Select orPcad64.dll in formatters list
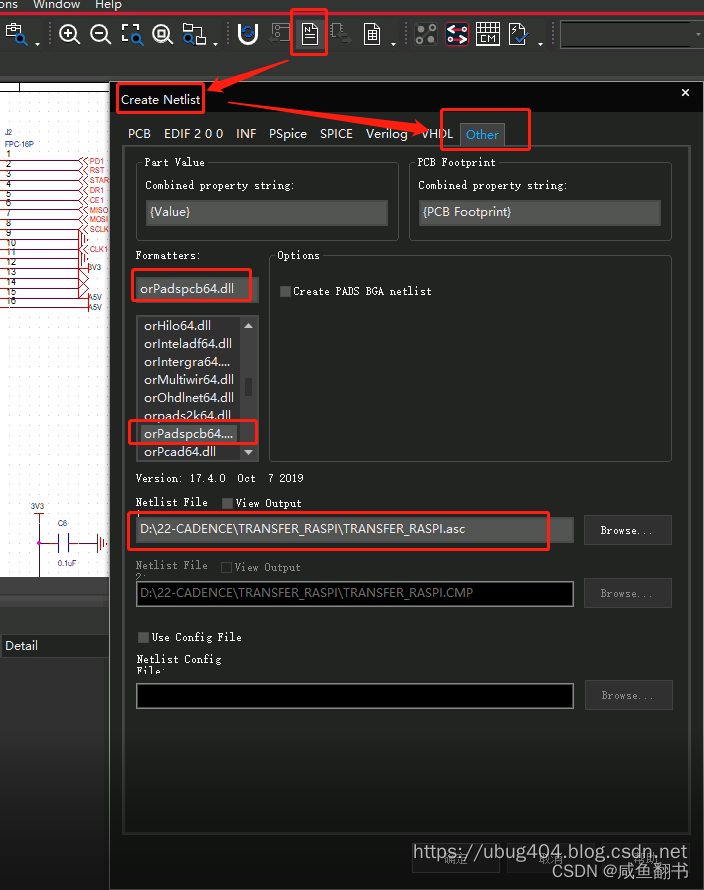Screen dimensions: 704x890 [180, 452]
